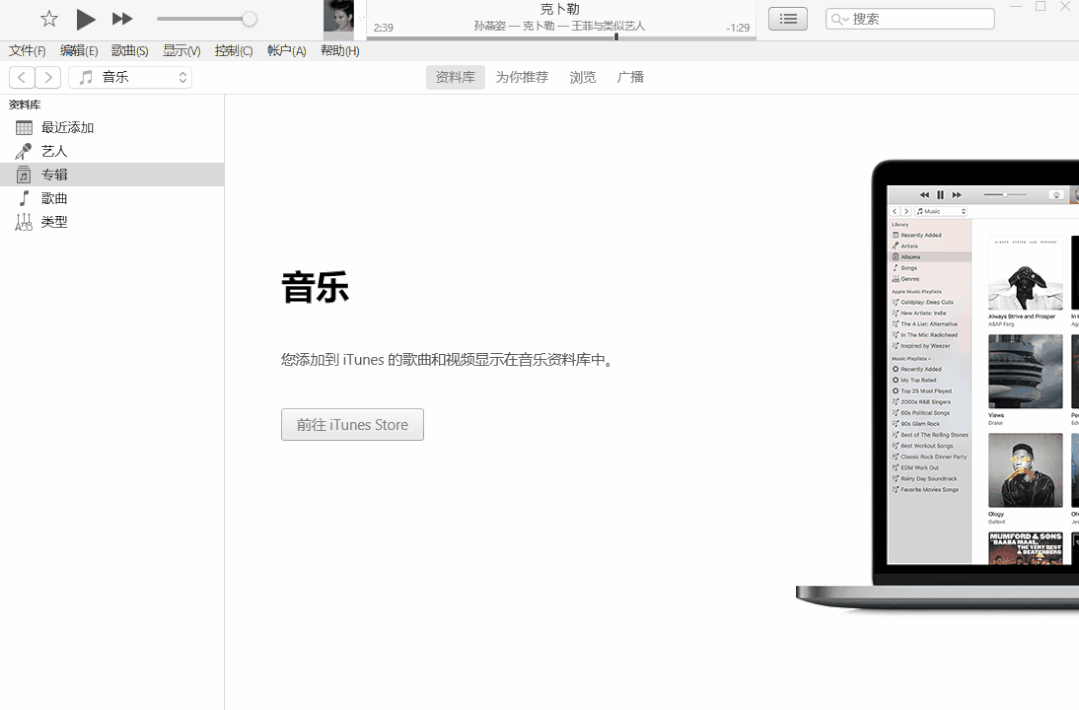Open the 控制(C) menu
Image resolution: width=1079 pixels, height=710 pixels.
233,51
